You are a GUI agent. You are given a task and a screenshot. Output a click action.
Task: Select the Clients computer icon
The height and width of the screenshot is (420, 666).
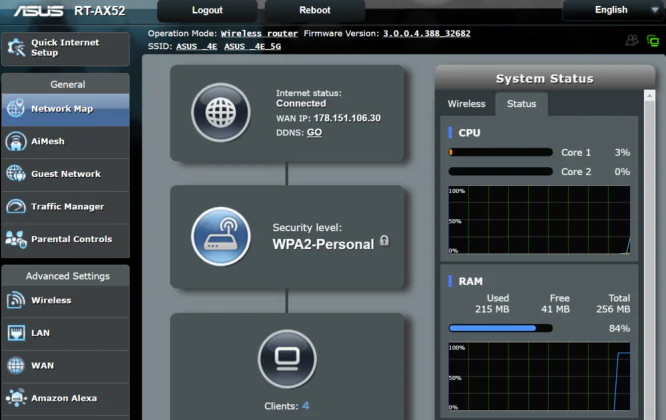pos(287,359)
